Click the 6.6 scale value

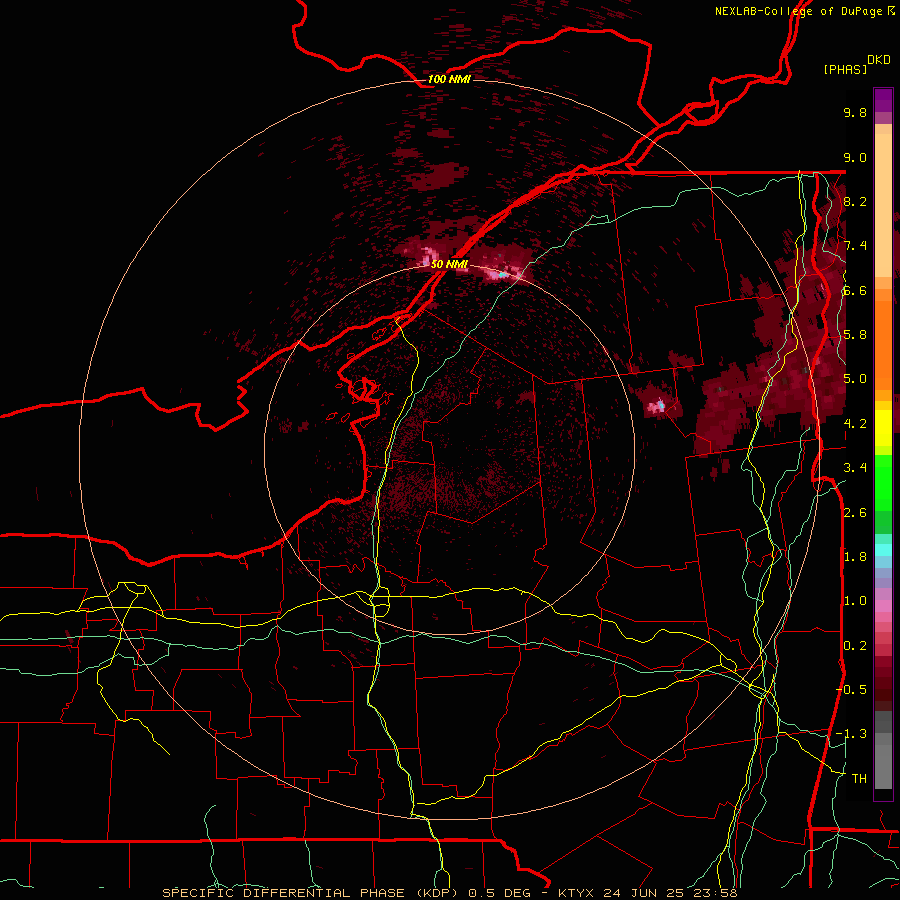pyautogui.click(x=855, y=291)
